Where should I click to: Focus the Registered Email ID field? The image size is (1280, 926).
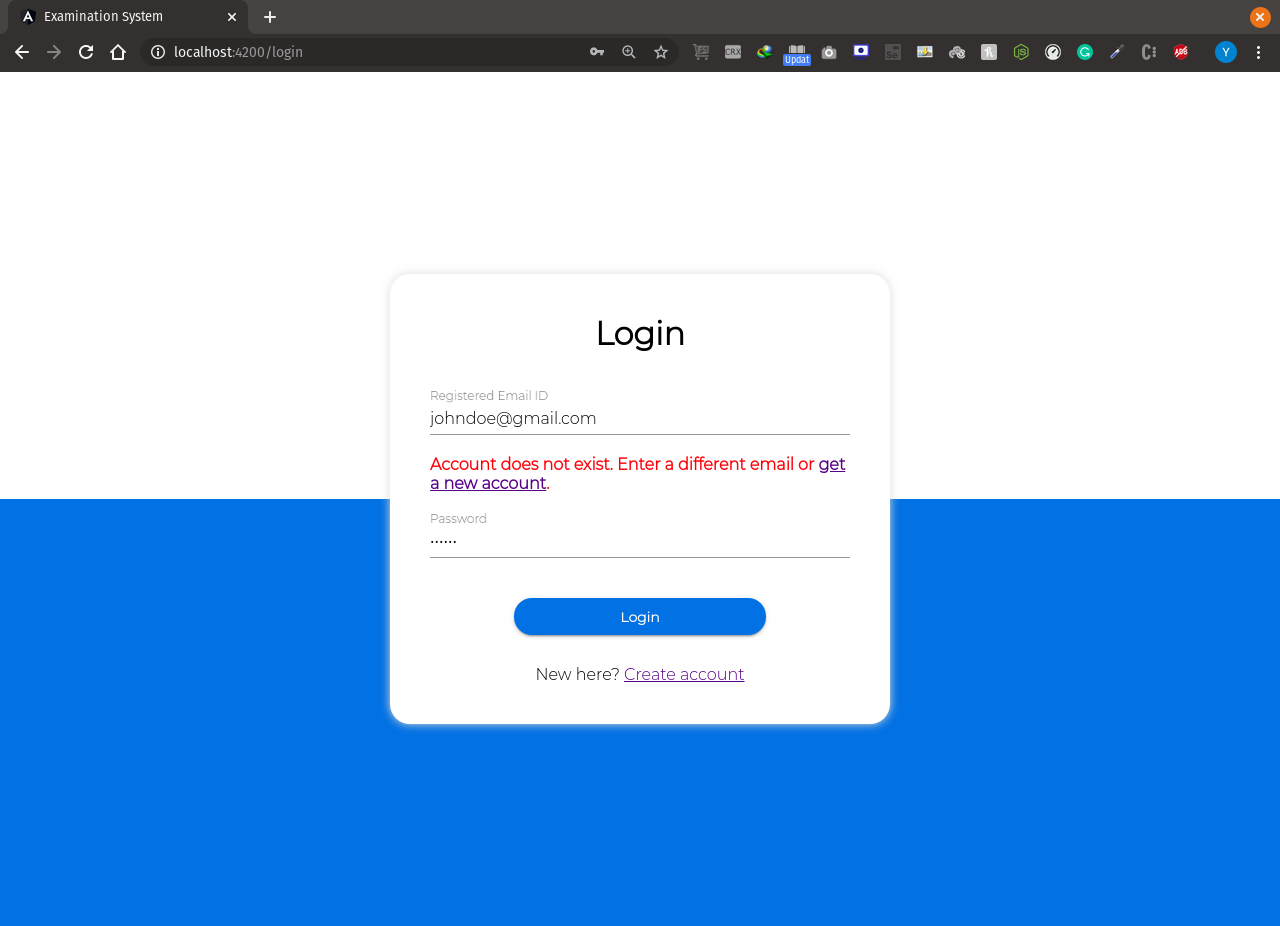[x=640, y=419]
